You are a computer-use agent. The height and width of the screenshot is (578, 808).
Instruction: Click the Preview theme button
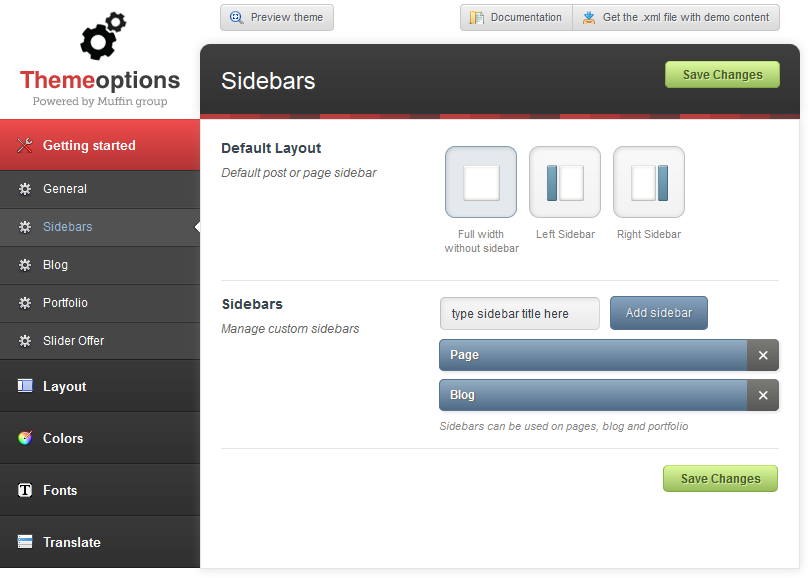pyautogui.click(x=277, y=18)
